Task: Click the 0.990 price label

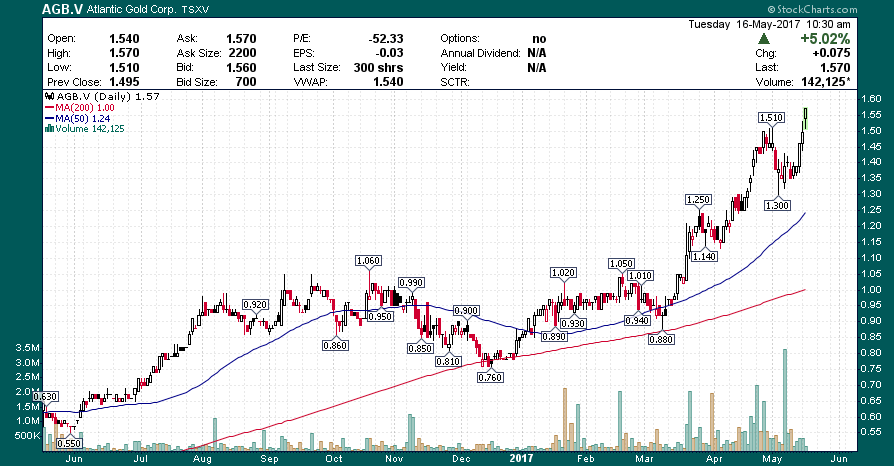Action: [x=411, y=282]
